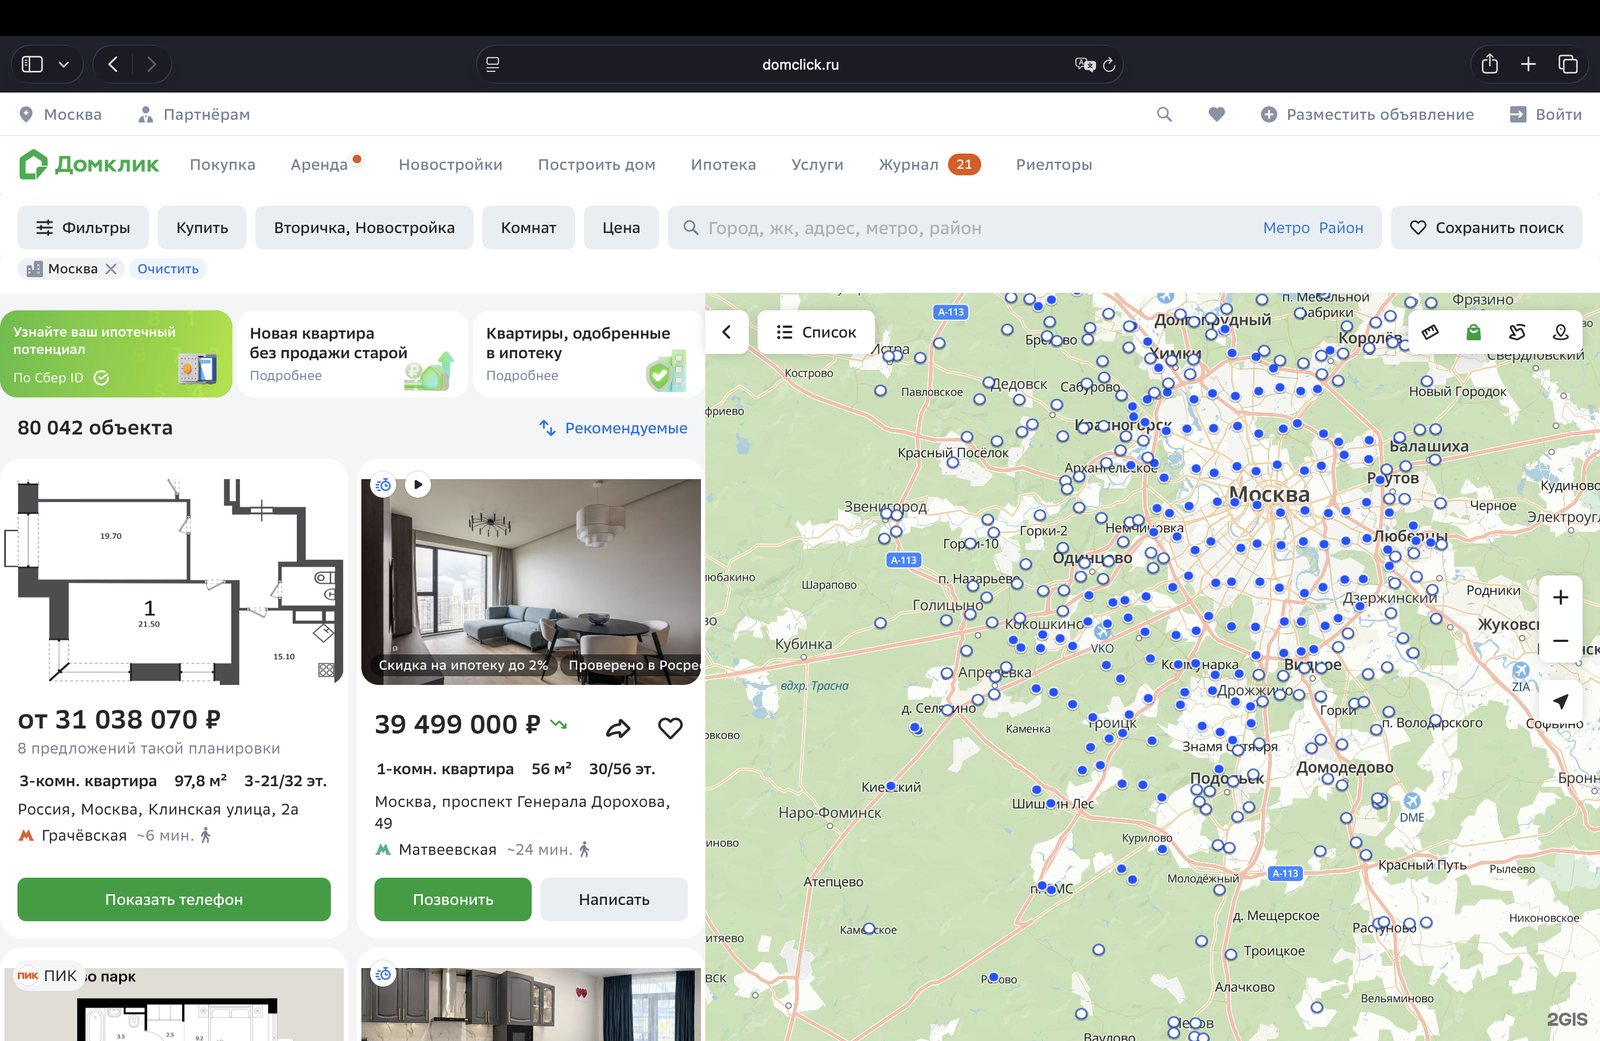Screen dimensions: 1600x1041
Task: Open favorites heart icon in header
Action: click(x=1216, y=114)
